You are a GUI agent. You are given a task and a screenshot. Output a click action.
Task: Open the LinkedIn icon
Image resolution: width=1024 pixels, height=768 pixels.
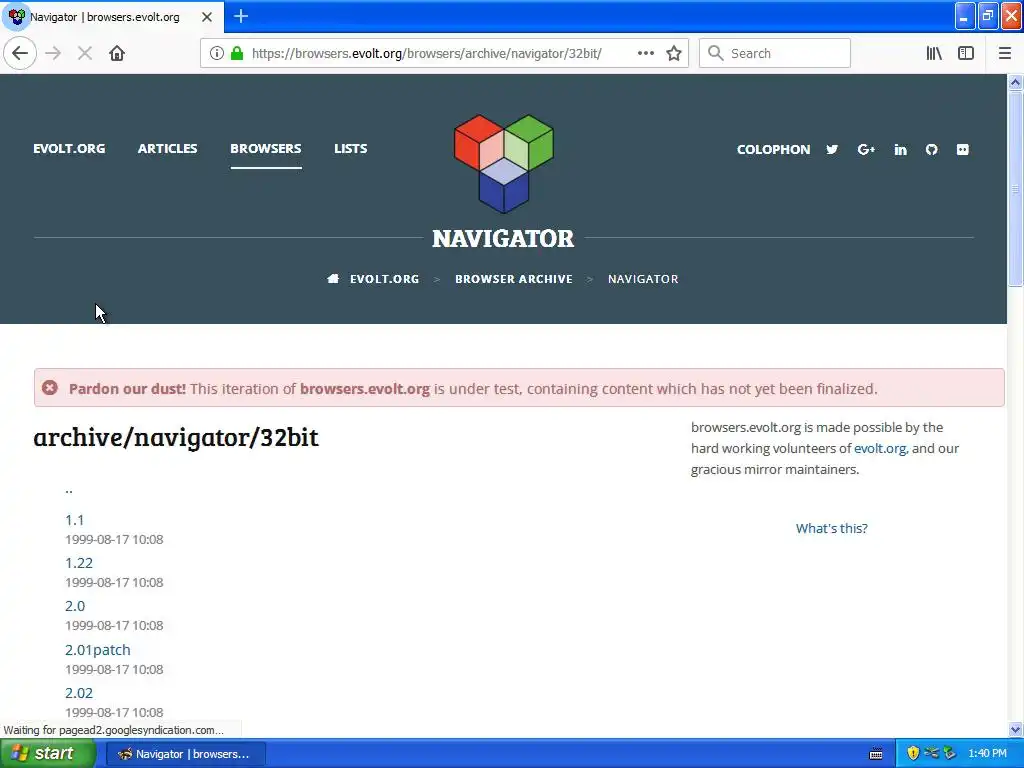tap(901, 150)
